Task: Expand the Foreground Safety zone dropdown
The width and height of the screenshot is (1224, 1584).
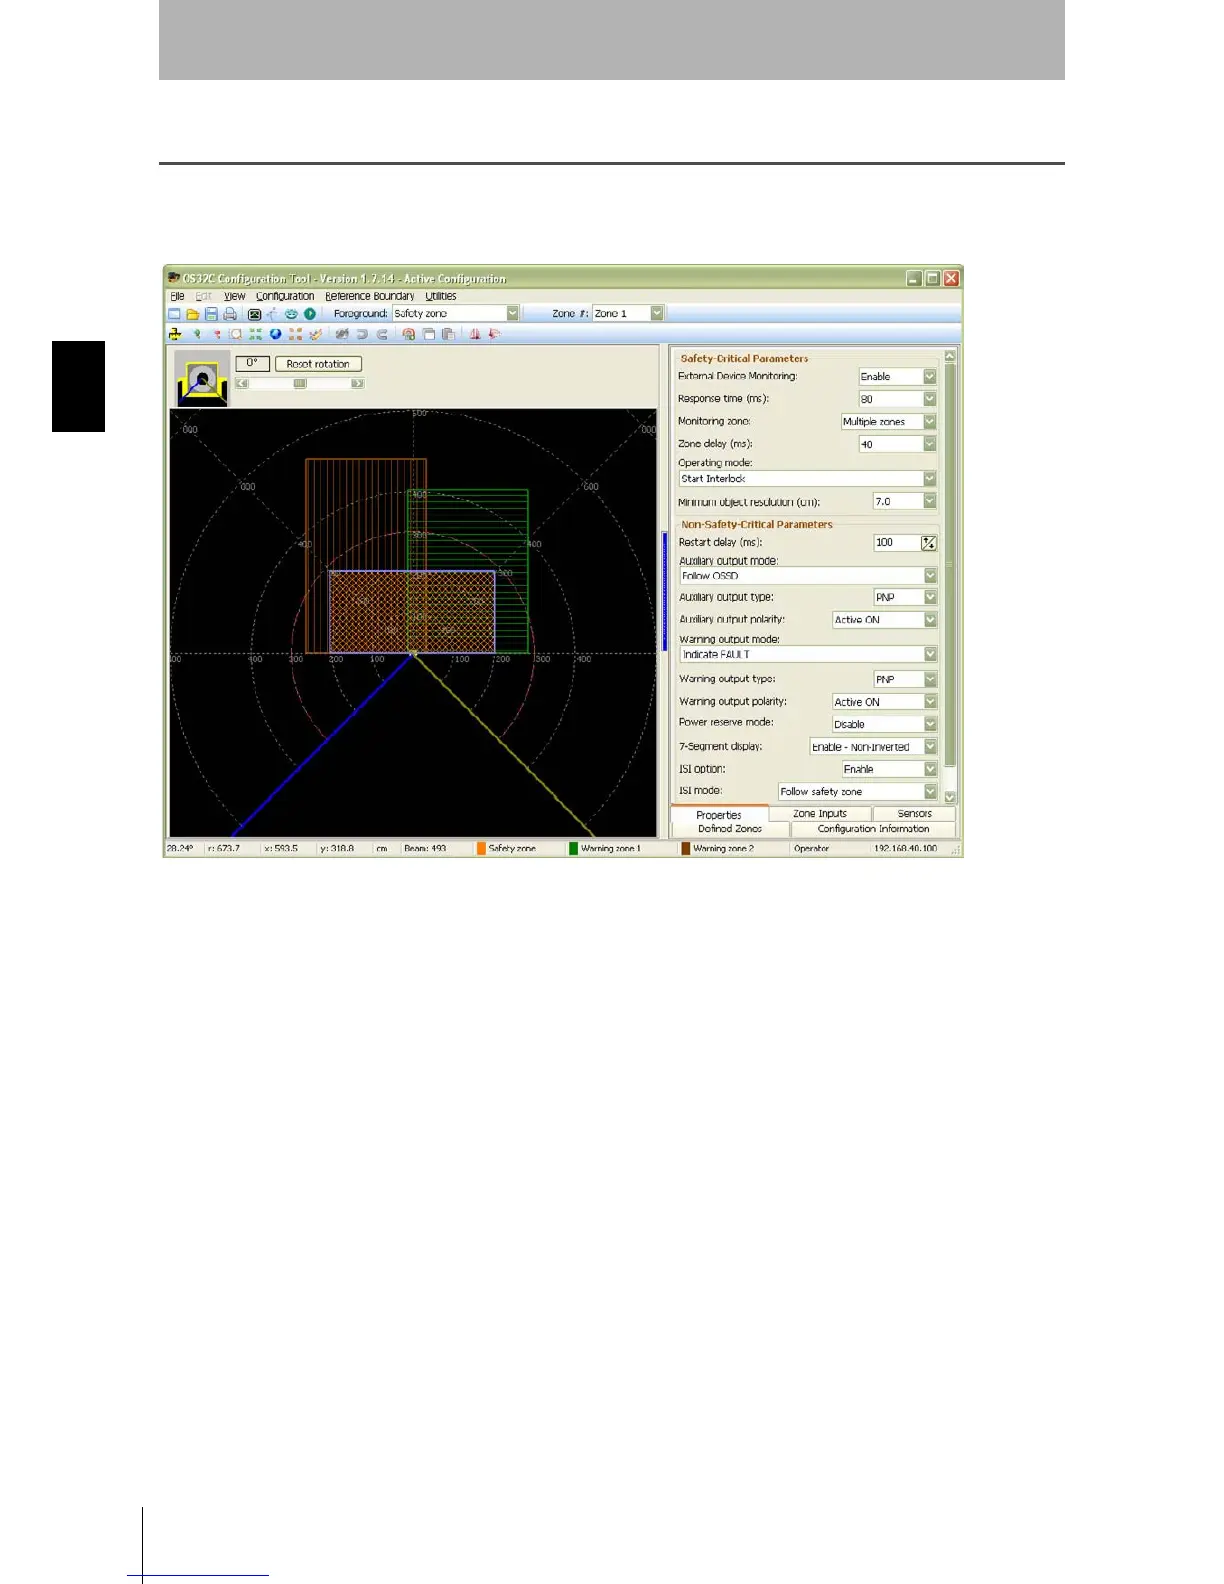Action: click(x=512, y=313)
